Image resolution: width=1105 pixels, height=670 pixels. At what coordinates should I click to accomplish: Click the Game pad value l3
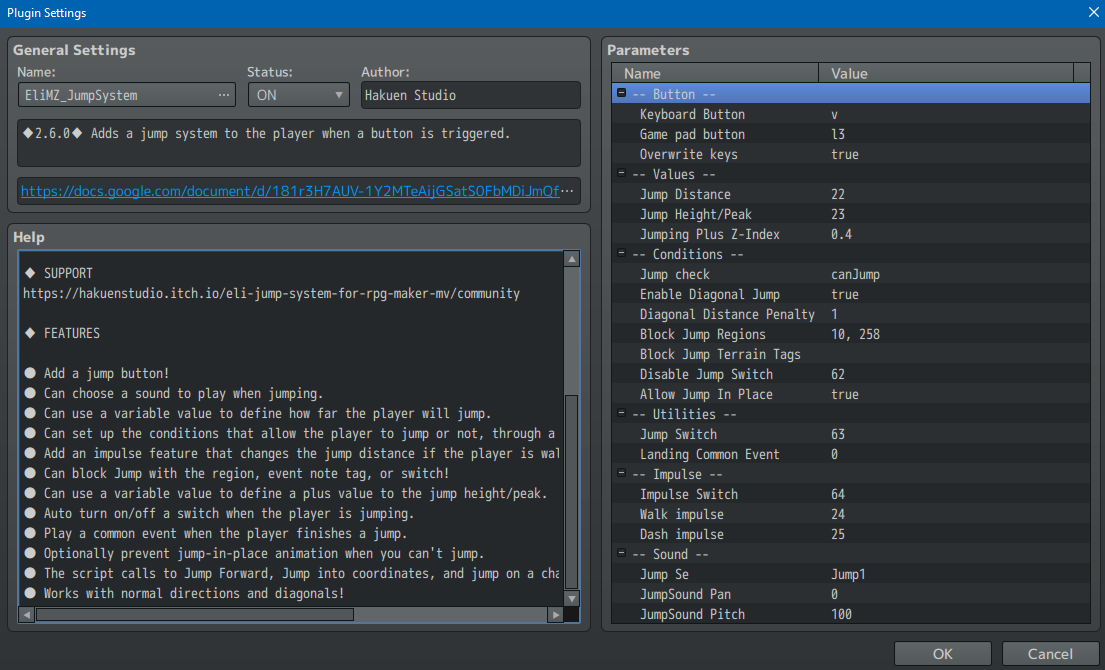pyautogui.click(x=838, y=134)
